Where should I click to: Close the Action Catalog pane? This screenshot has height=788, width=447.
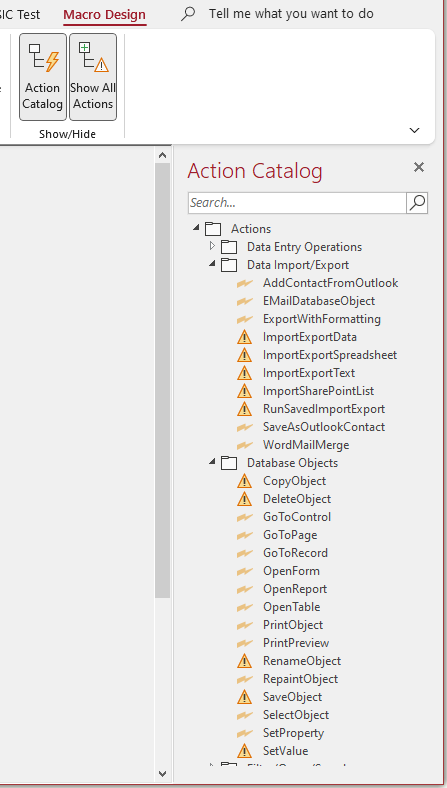pos(419,167)
